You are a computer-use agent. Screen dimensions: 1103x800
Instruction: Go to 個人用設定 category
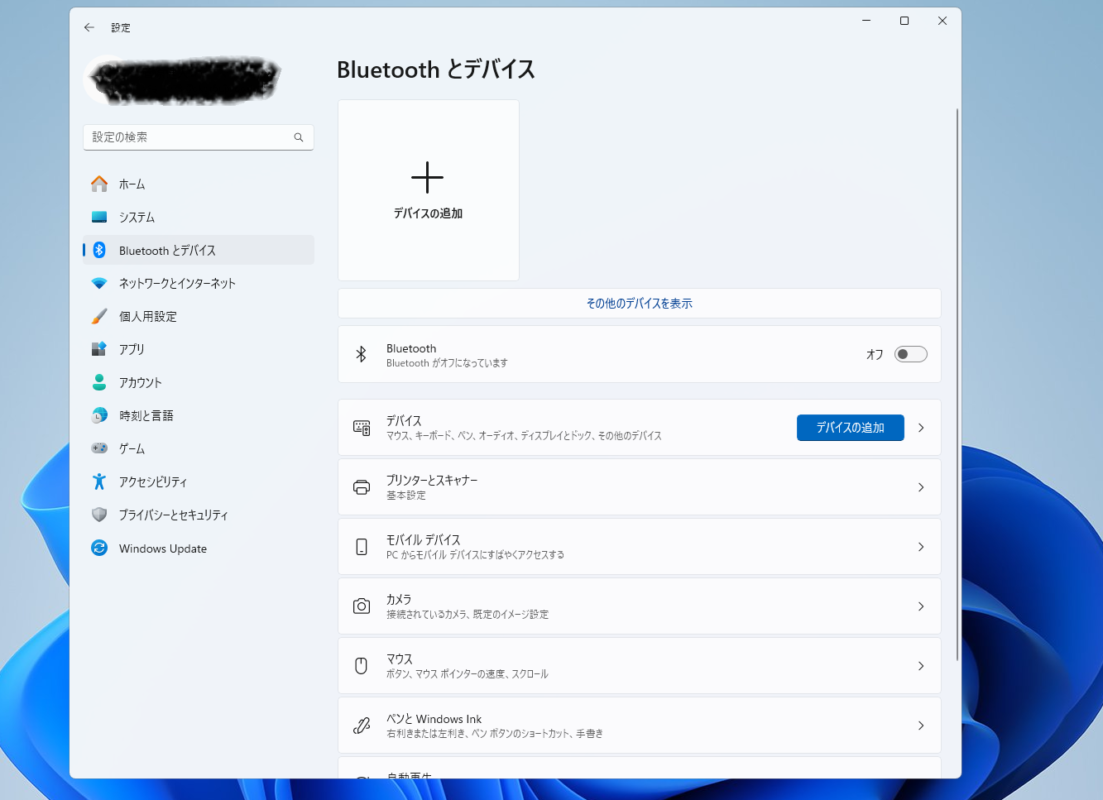pos(198,316)
